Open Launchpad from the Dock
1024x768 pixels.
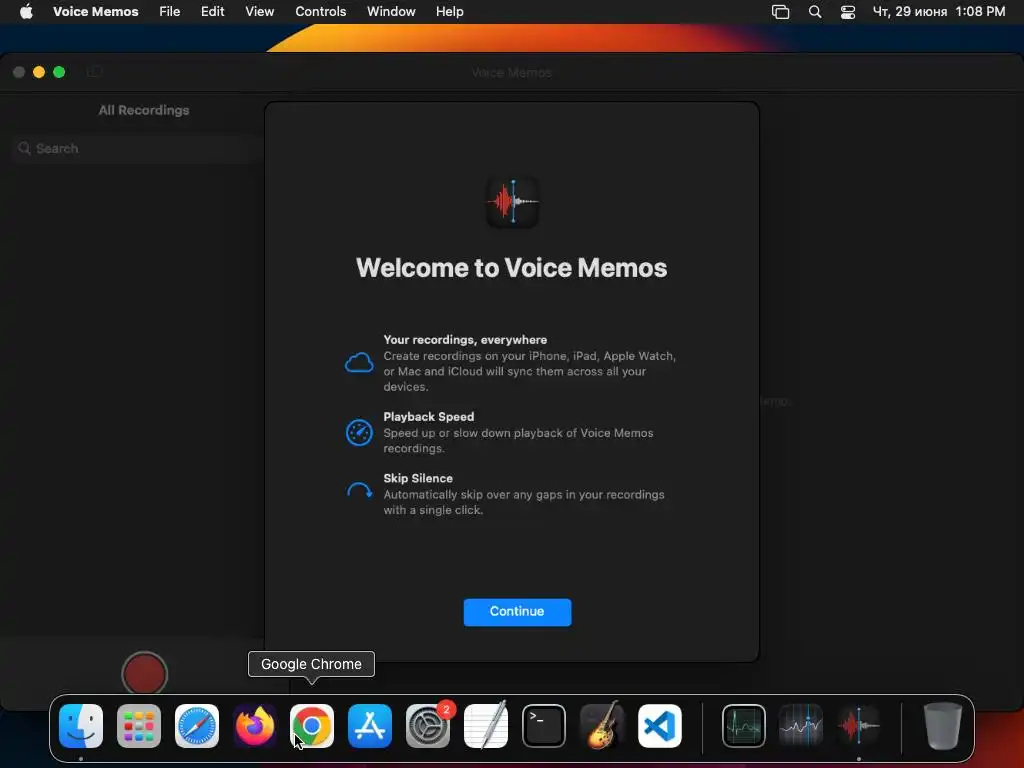(139, 726)
